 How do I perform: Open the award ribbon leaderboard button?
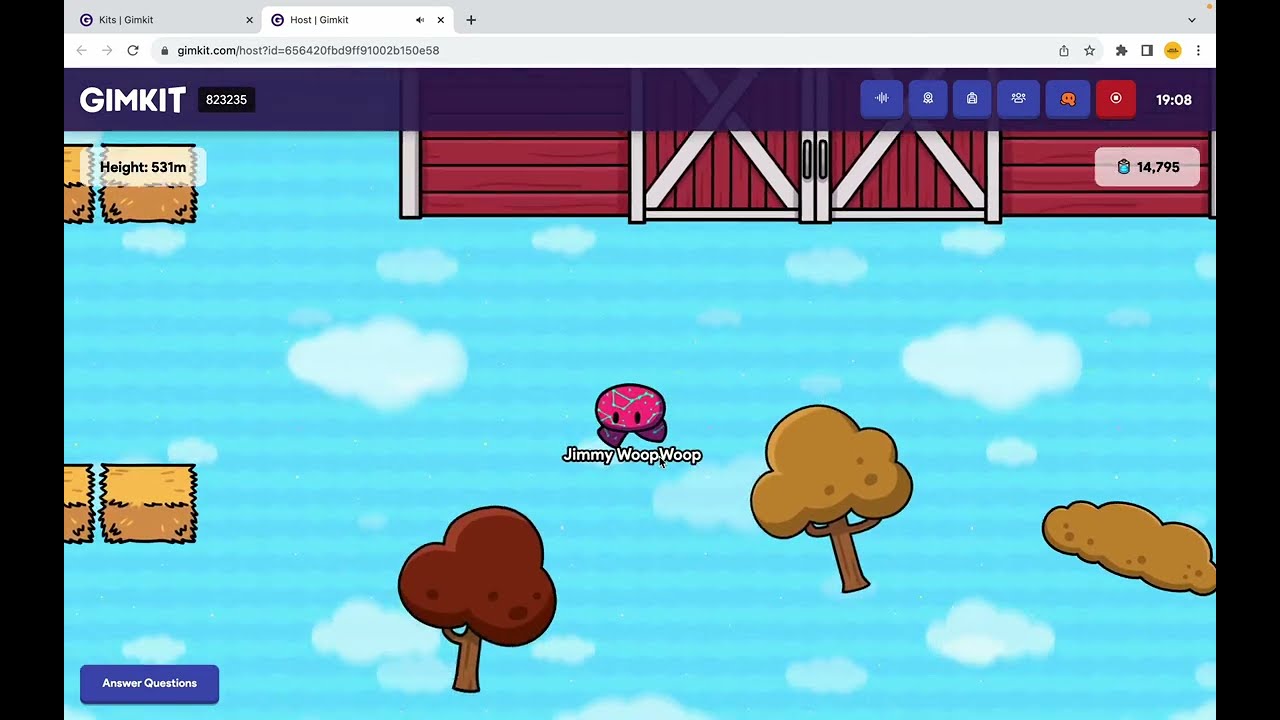coord(928,99)
